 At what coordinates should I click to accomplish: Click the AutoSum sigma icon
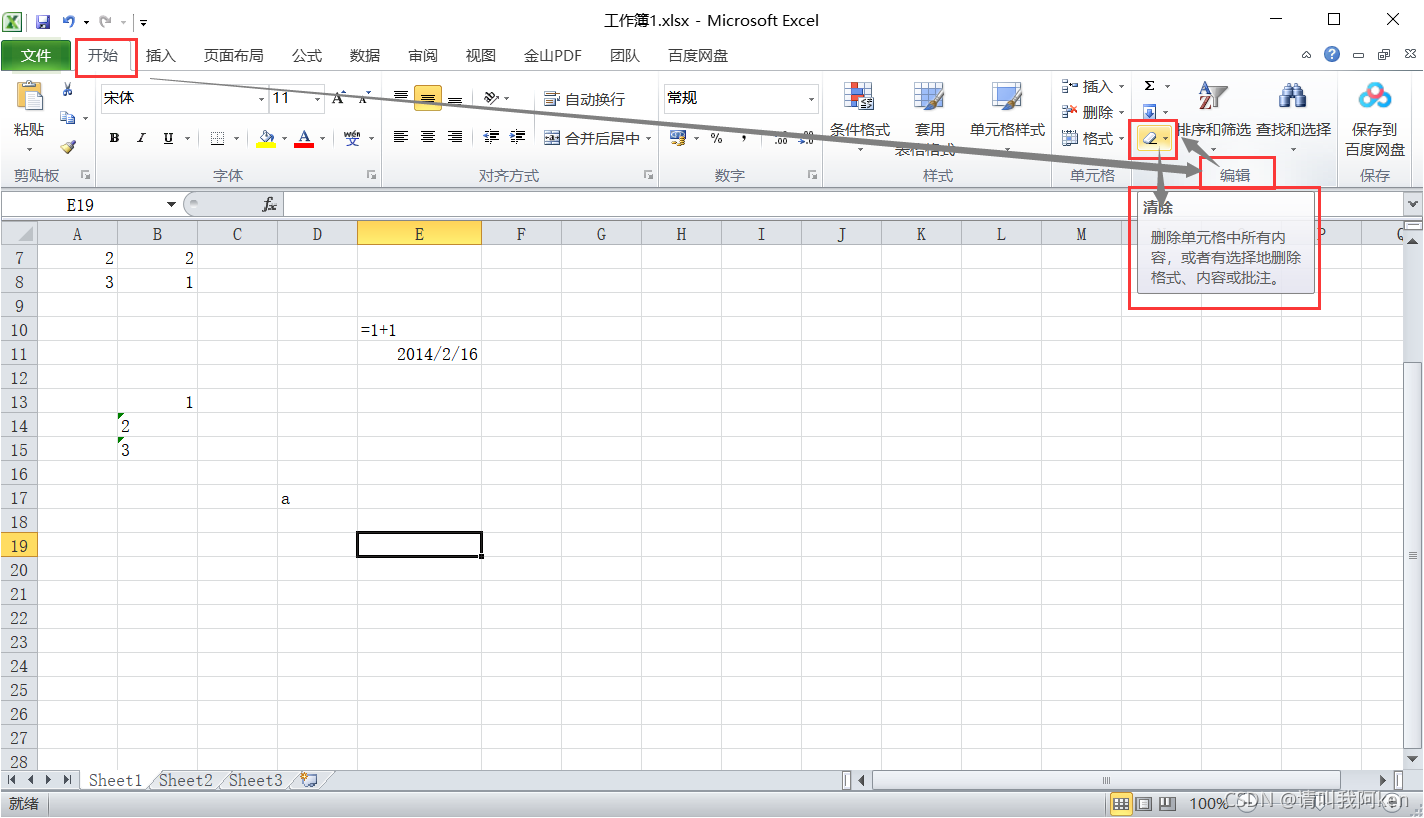coord(1150,87)
